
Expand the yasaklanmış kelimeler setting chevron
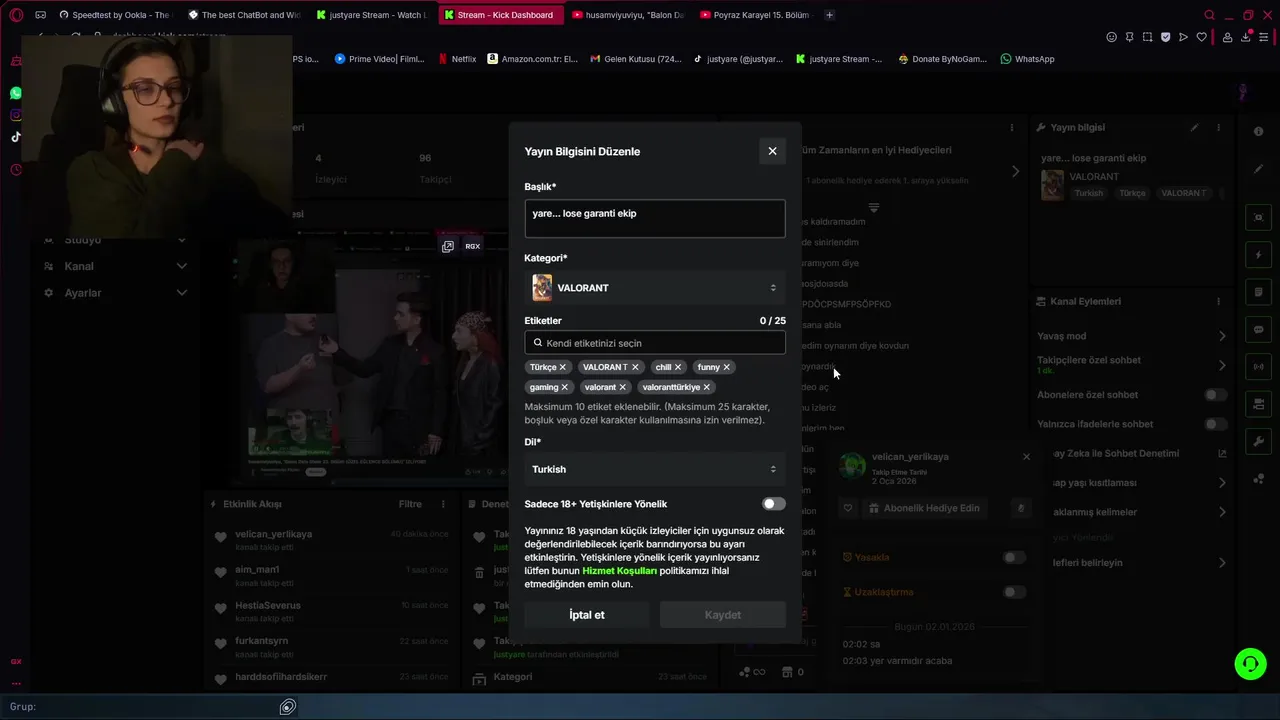pos(1222,512)
